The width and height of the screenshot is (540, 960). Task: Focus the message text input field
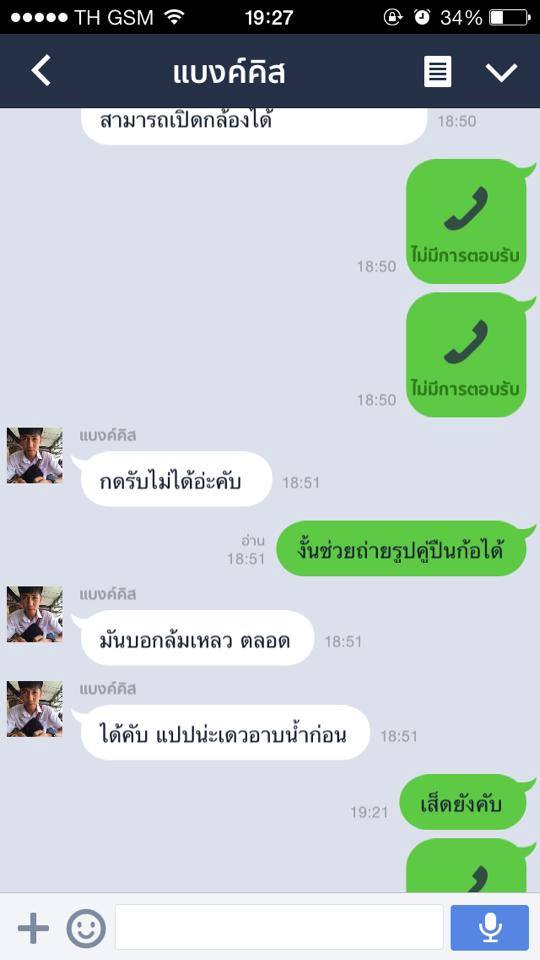coord(279,927)
